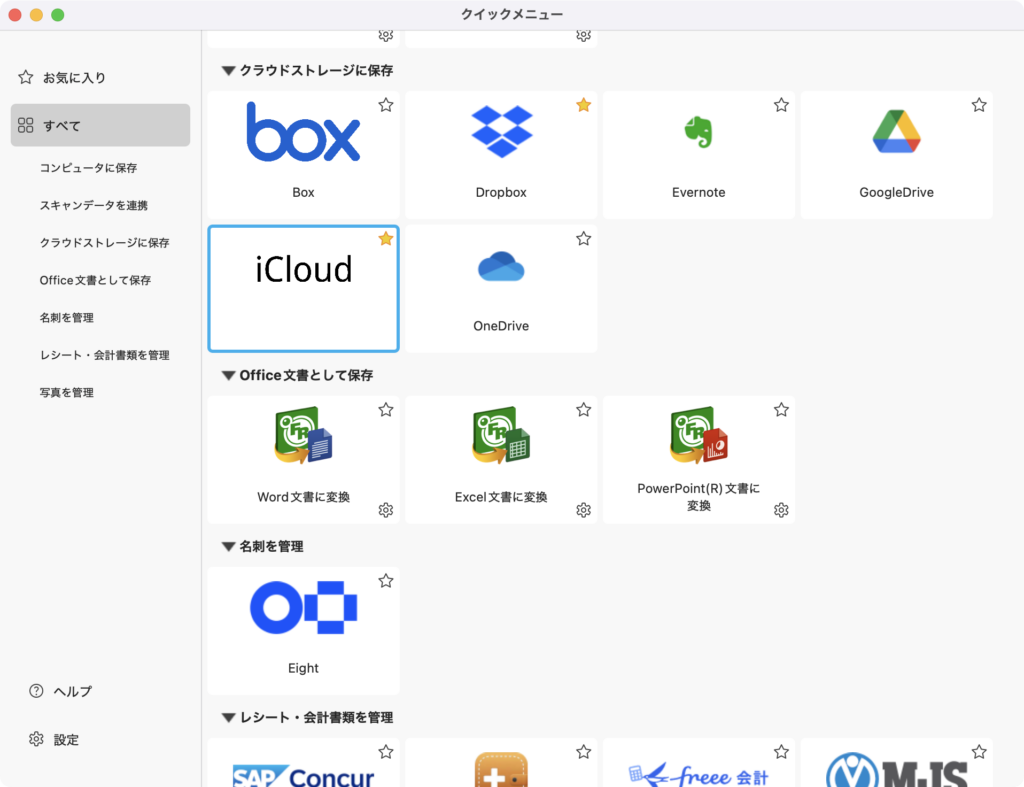Collapse the Office文書として保存 section
Screen dimensions: 1024x787
[x=228, y=376]
